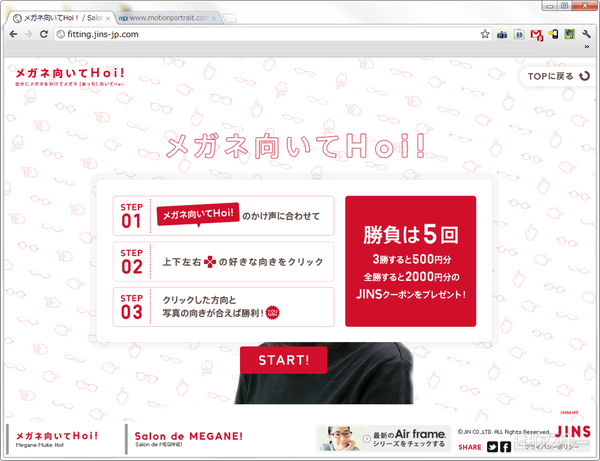600x461 pixels.
Task: Click the red directional pad icon in STEP 02
Action: (210, 262)
